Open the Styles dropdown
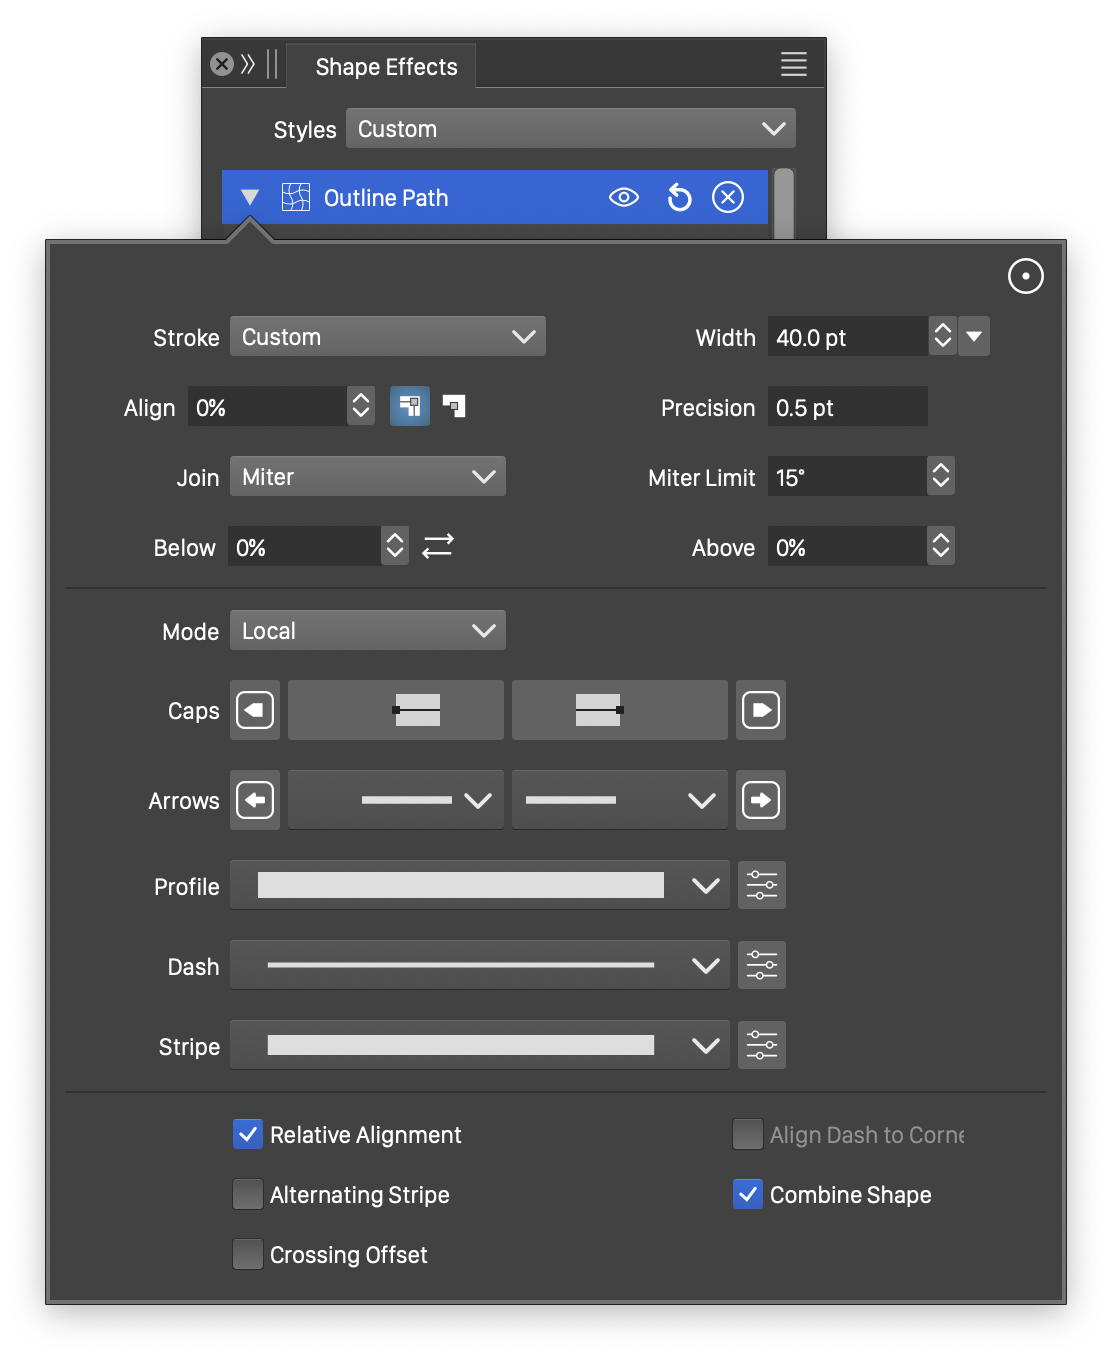This screenshot has width=1112, height=1358. (x=570, y=129)
